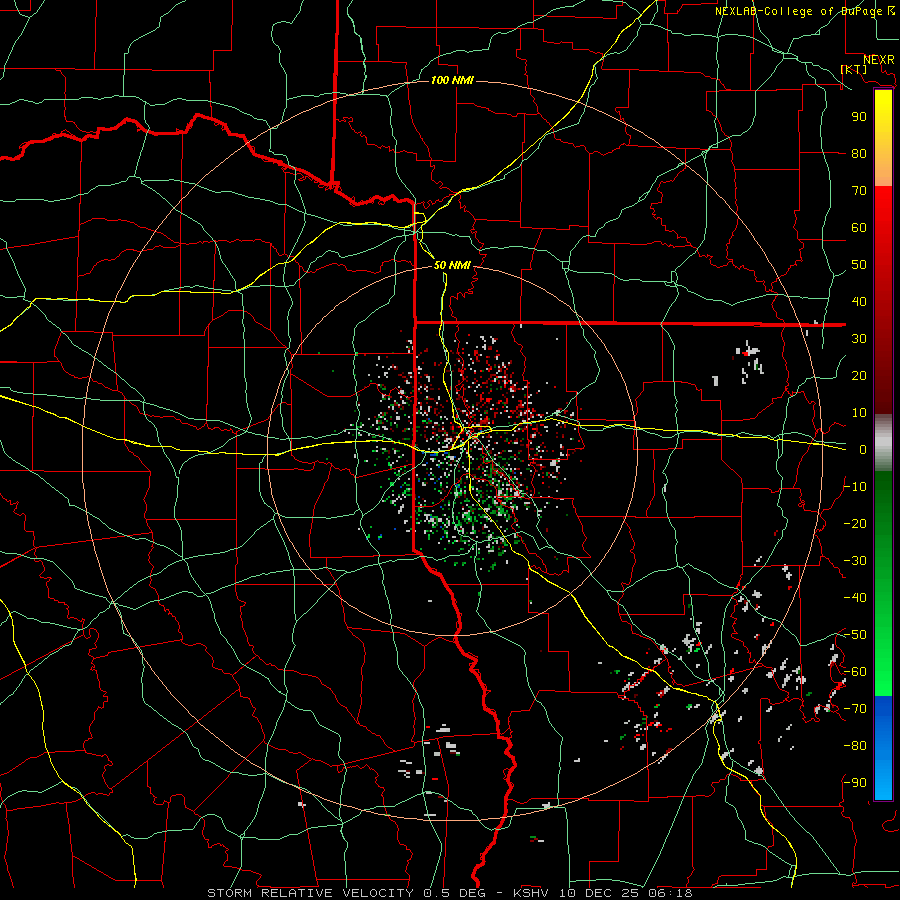
Task: Click the "90" value on the velocity scale
Action: click(x=859, y=117)
